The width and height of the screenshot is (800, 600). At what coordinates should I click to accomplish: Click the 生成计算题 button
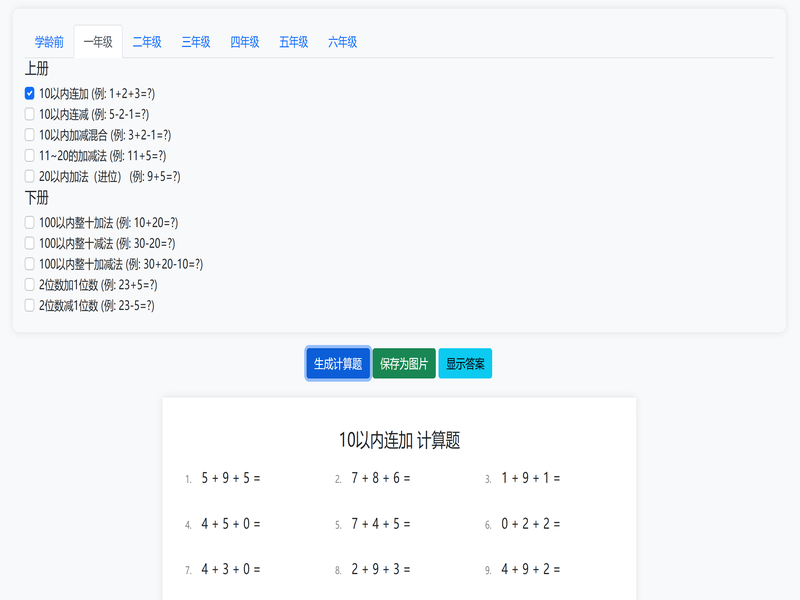pyautogui.click(x=338, y=364)
